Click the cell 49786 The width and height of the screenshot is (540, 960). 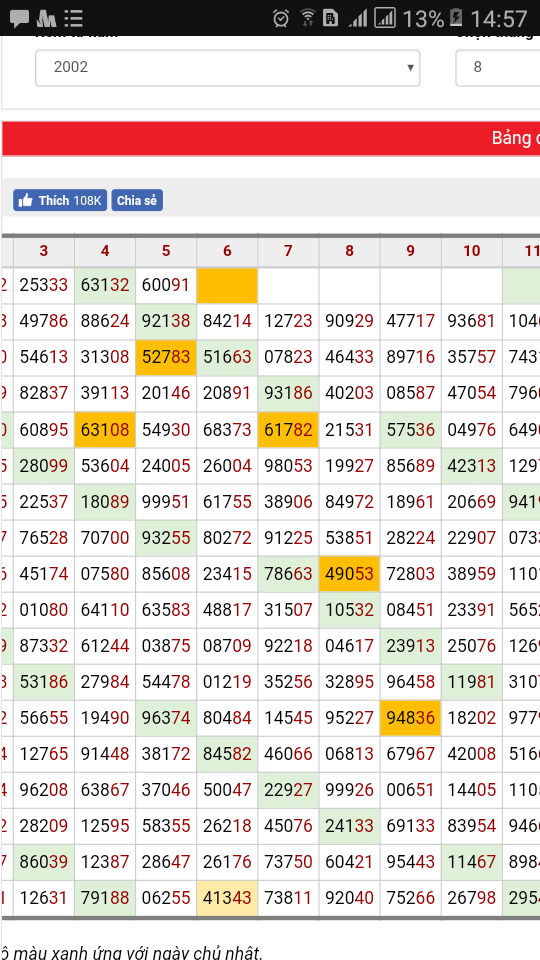pyautogui.click(x=43, y=321)
